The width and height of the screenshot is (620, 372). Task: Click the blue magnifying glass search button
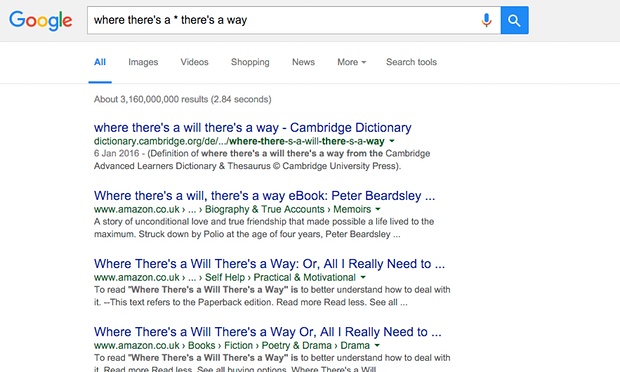(514, 20)
